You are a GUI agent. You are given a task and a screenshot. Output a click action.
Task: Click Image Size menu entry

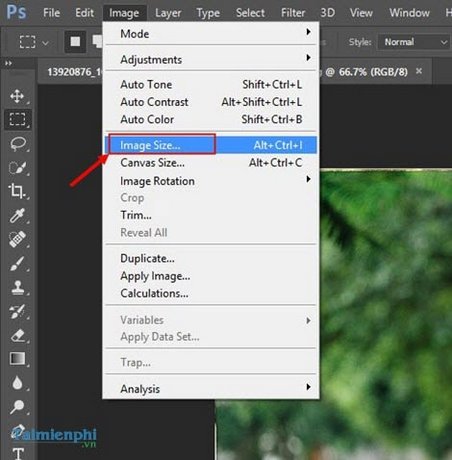point(211,145)
